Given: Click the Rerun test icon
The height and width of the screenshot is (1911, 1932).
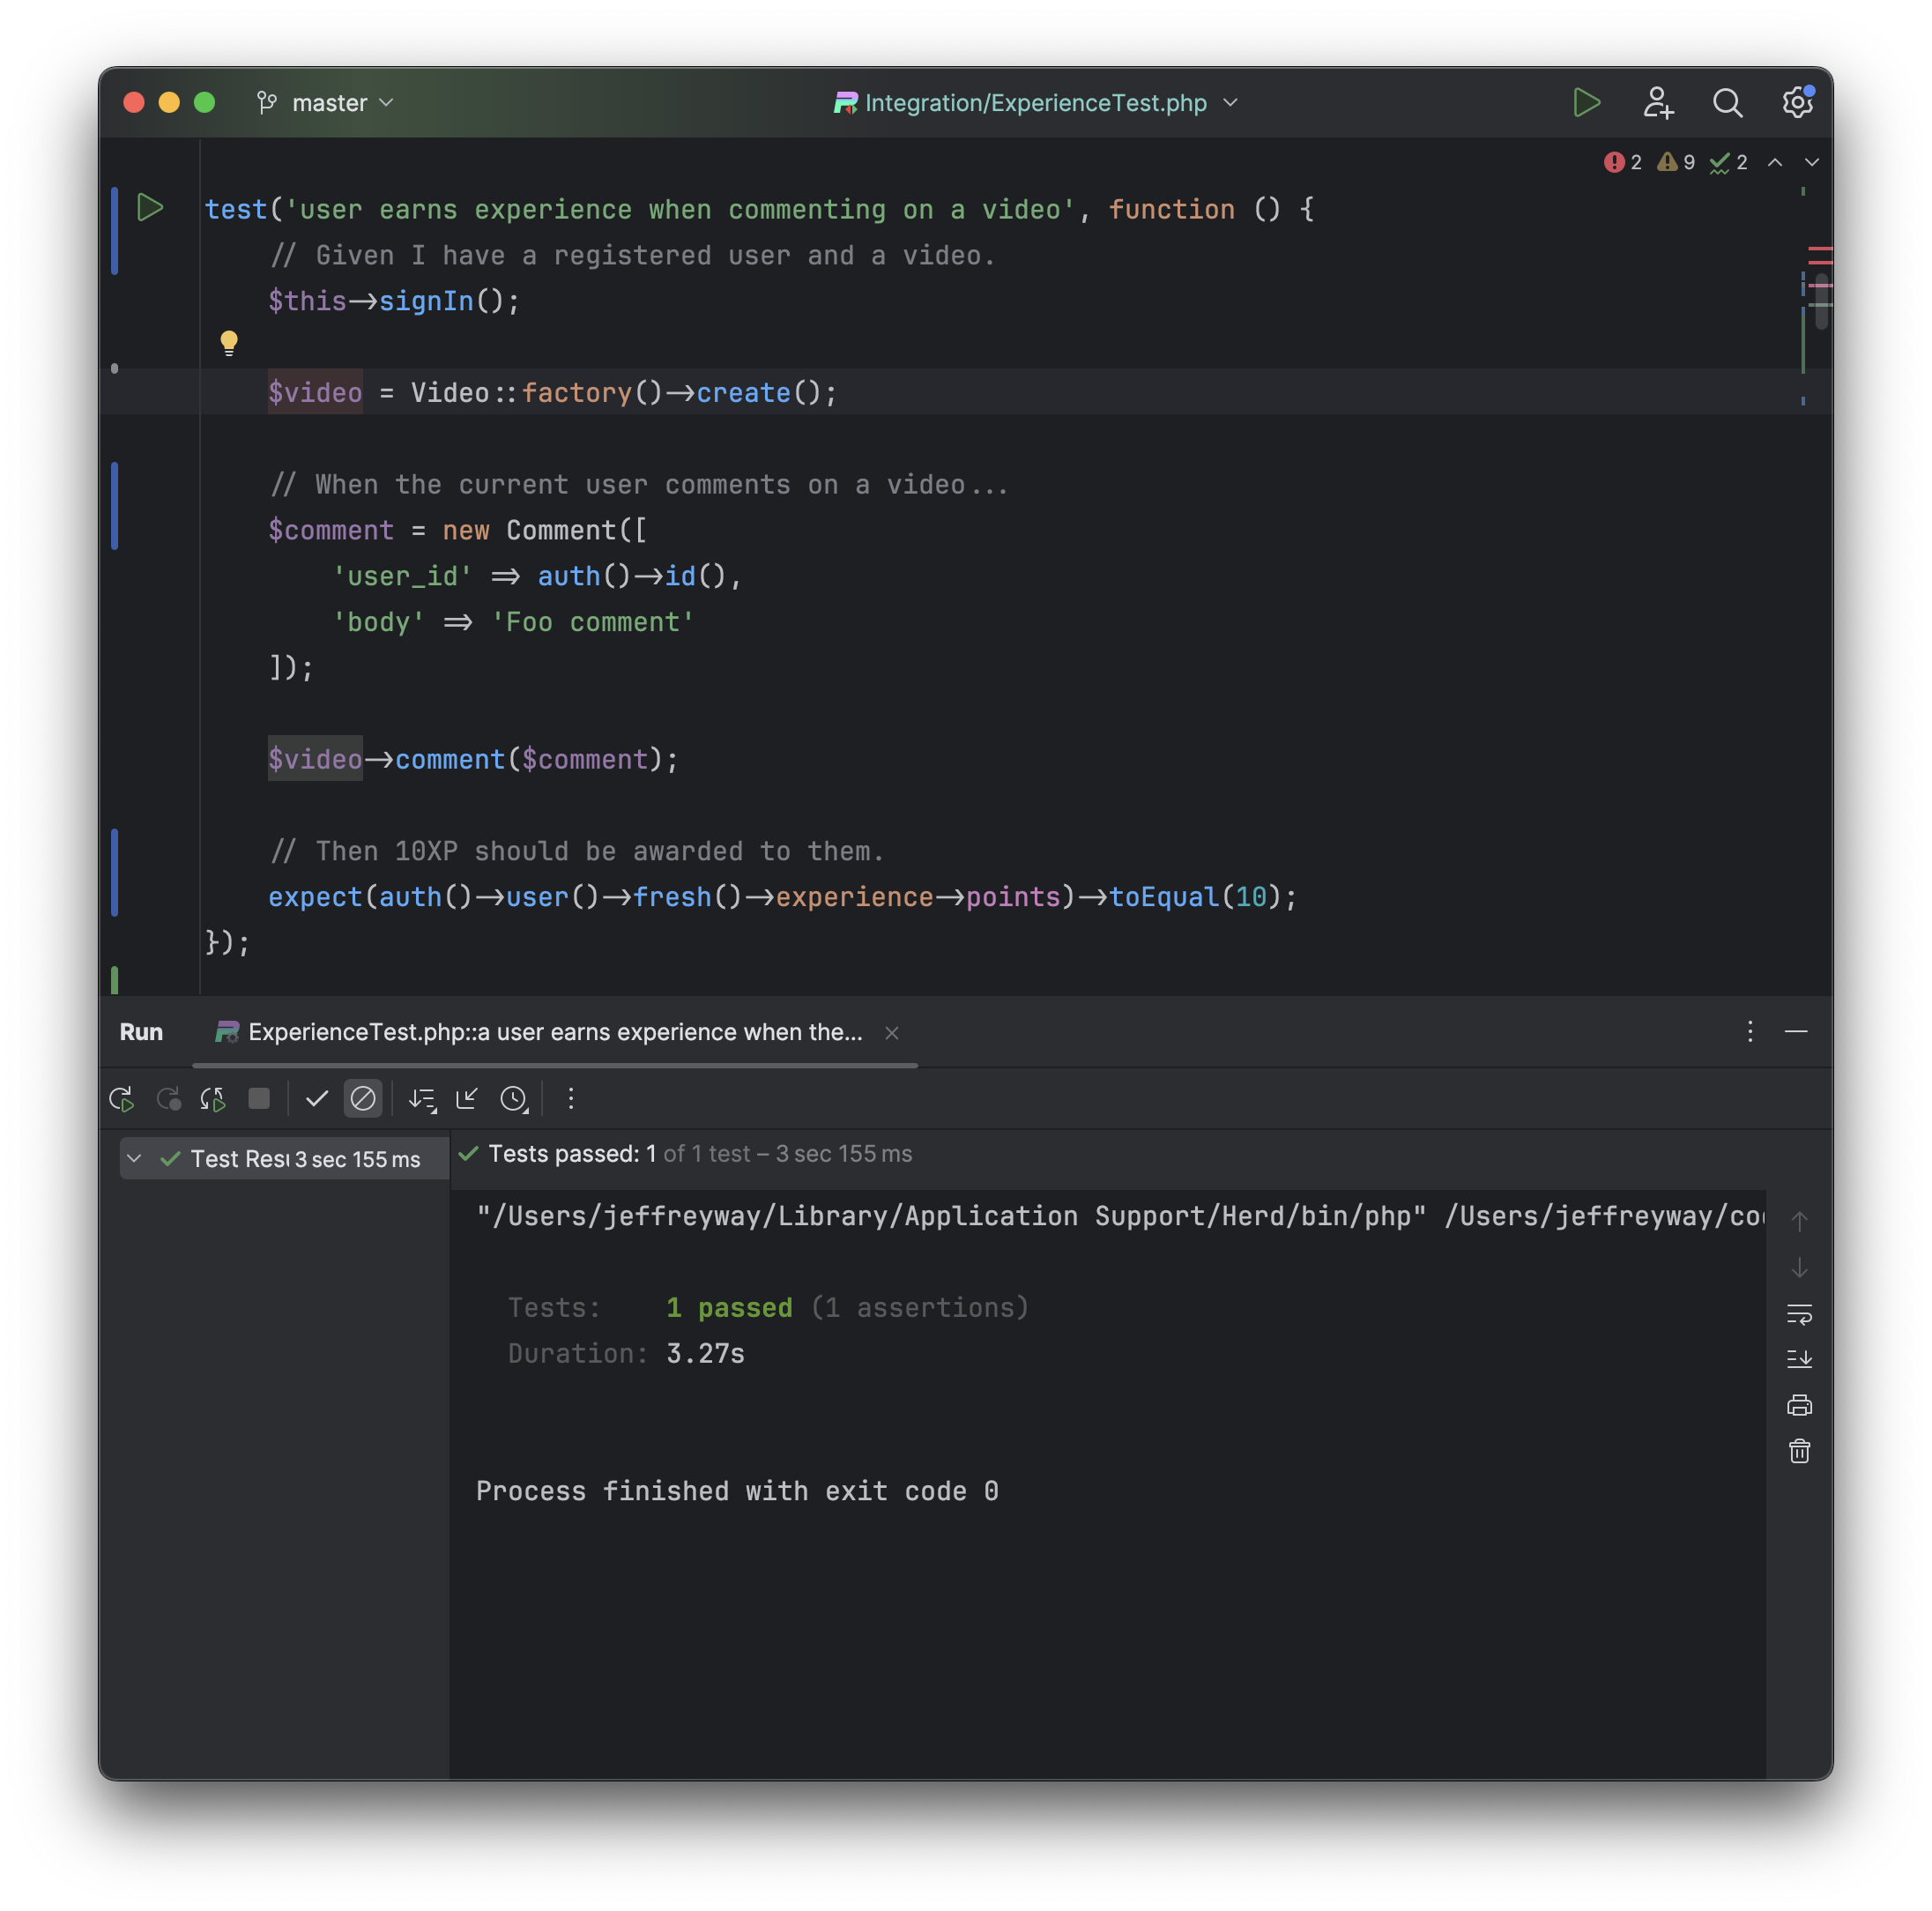Looking at the screenshot, I should [122, 1099].
